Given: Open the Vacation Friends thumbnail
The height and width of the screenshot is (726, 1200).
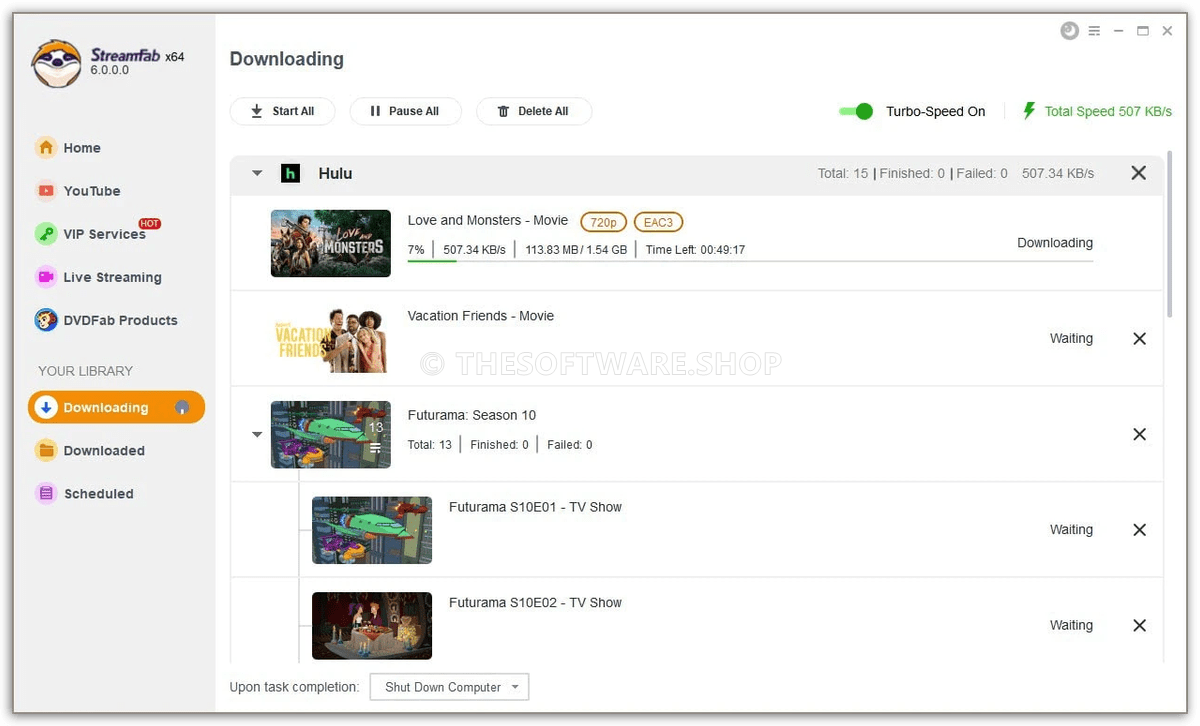Looking at the screenshot, I should pos(331,340).
